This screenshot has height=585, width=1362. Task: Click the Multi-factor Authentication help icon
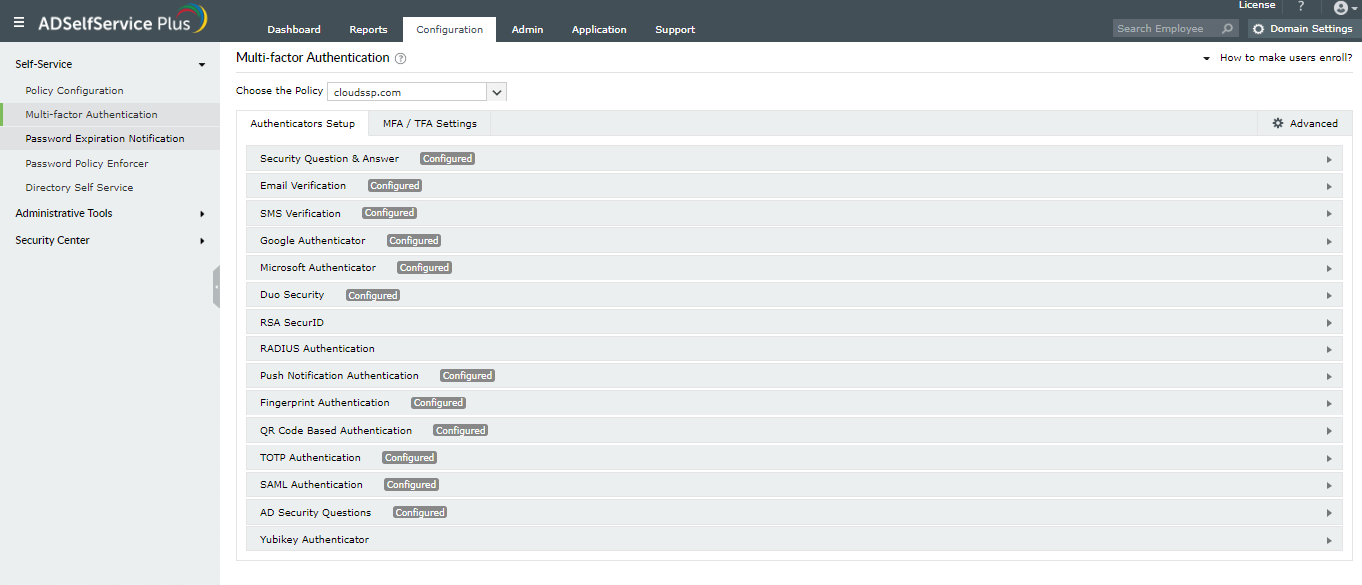[400, 59]
